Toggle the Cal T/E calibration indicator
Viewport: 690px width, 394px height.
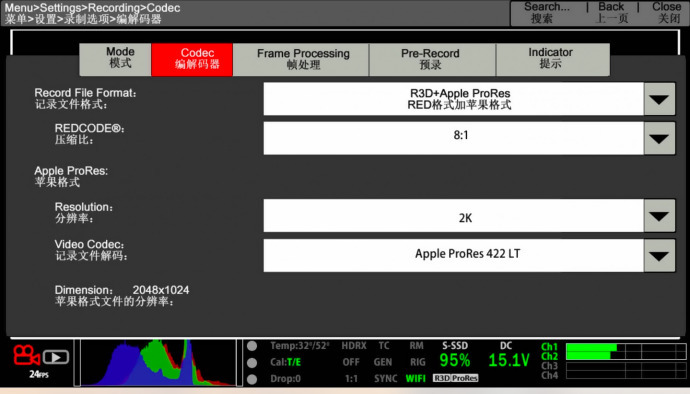pos(285,362)
